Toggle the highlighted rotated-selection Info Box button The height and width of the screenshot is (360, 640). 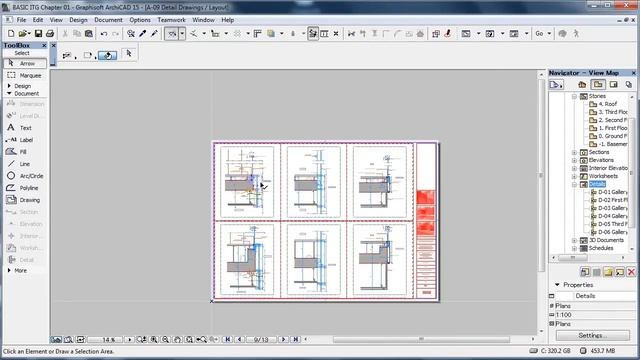107,55
